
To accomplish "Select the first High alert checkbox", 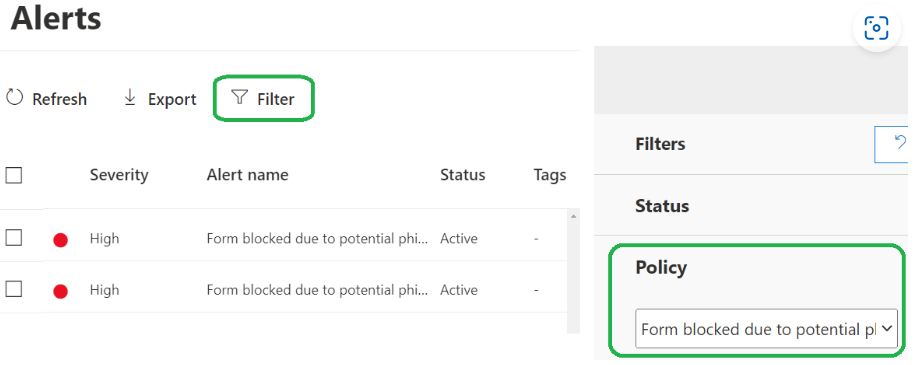I will [x=13, y=238].
